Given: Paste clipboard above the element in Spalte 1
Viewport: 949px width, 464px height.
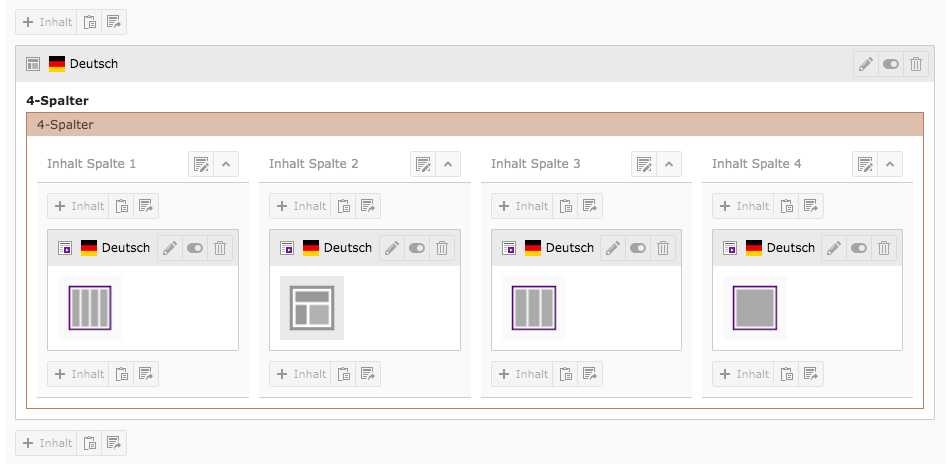Looking at the screenshot, I should [122, 206].
